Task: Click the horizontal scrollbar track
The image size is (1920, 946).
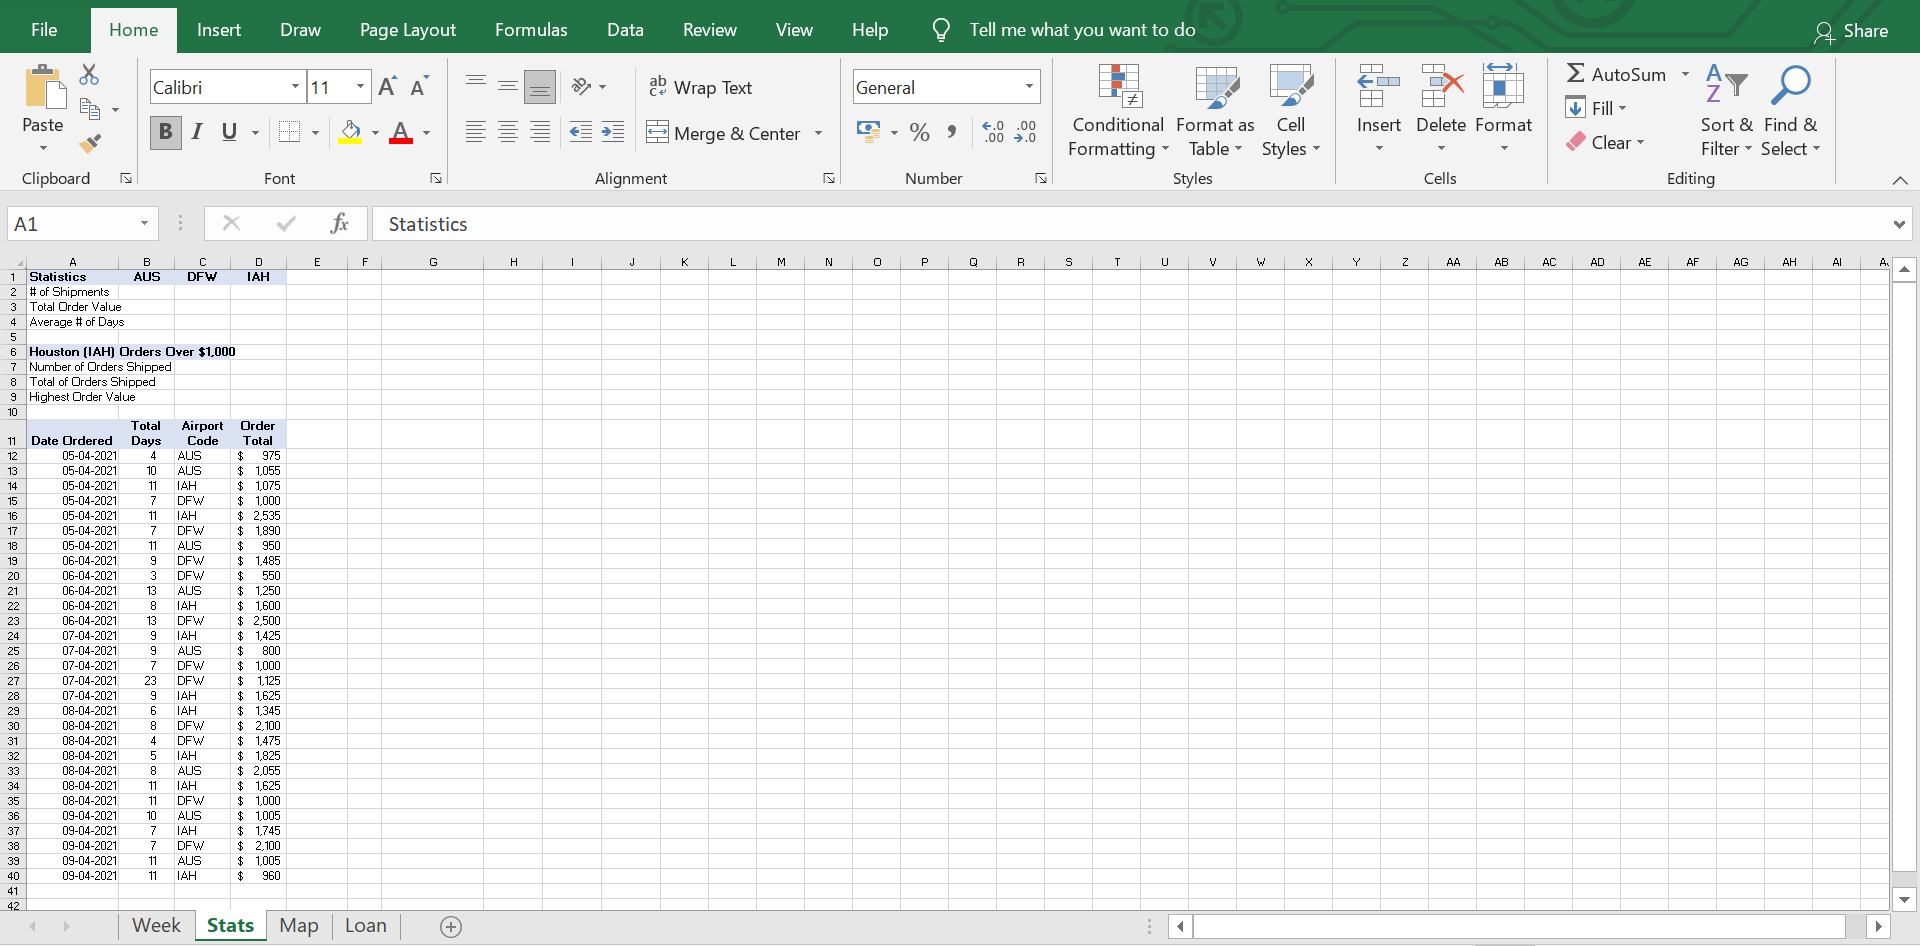Action: 1518,927
